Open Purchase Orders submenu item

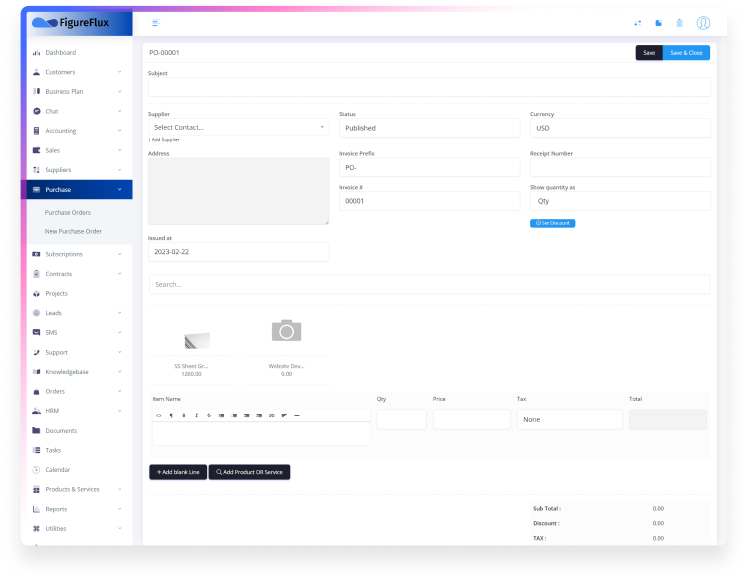[x=68, y=212]
